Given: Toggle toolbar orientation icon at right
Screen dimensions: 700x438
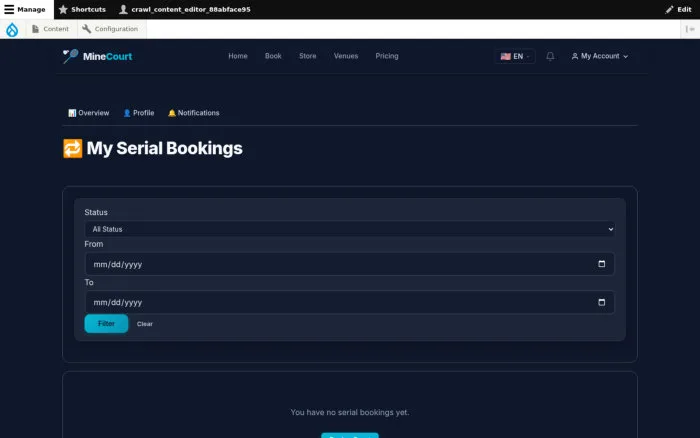Looking at the screenshot, I should coord(690,29).
